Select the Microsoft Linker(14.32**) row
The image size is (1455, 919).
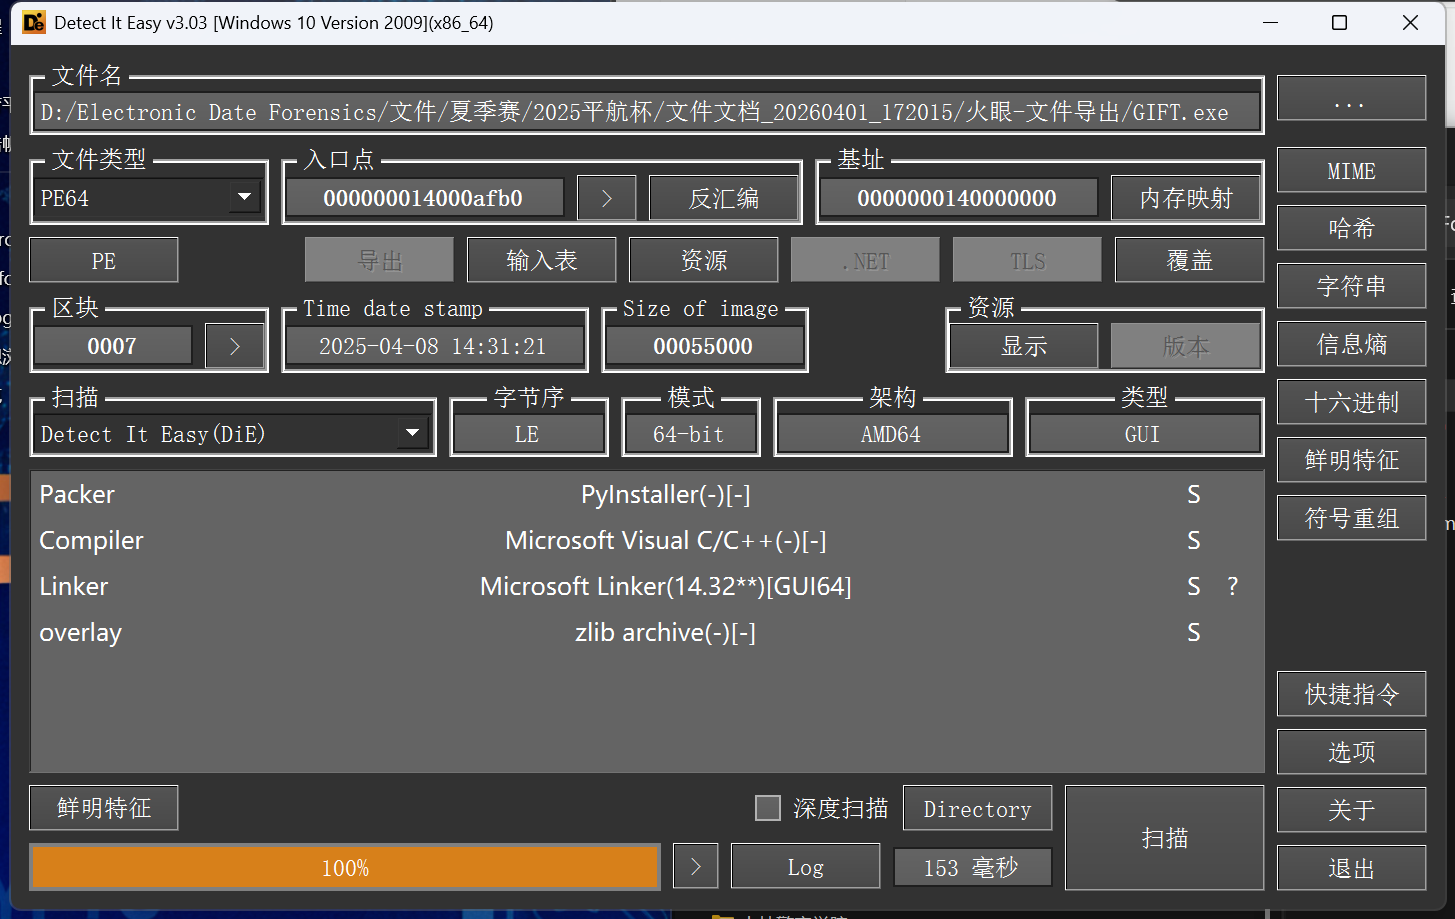point(647,586)
